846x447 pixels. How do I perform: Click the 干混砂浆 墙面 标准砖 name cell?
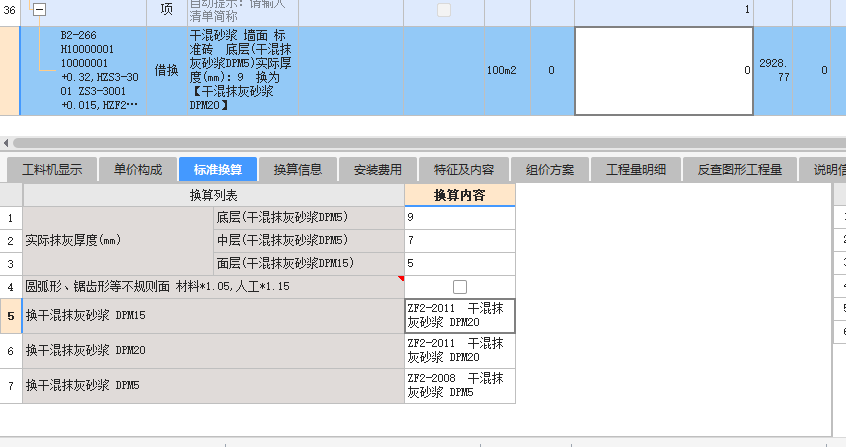(x=243, y=71)
